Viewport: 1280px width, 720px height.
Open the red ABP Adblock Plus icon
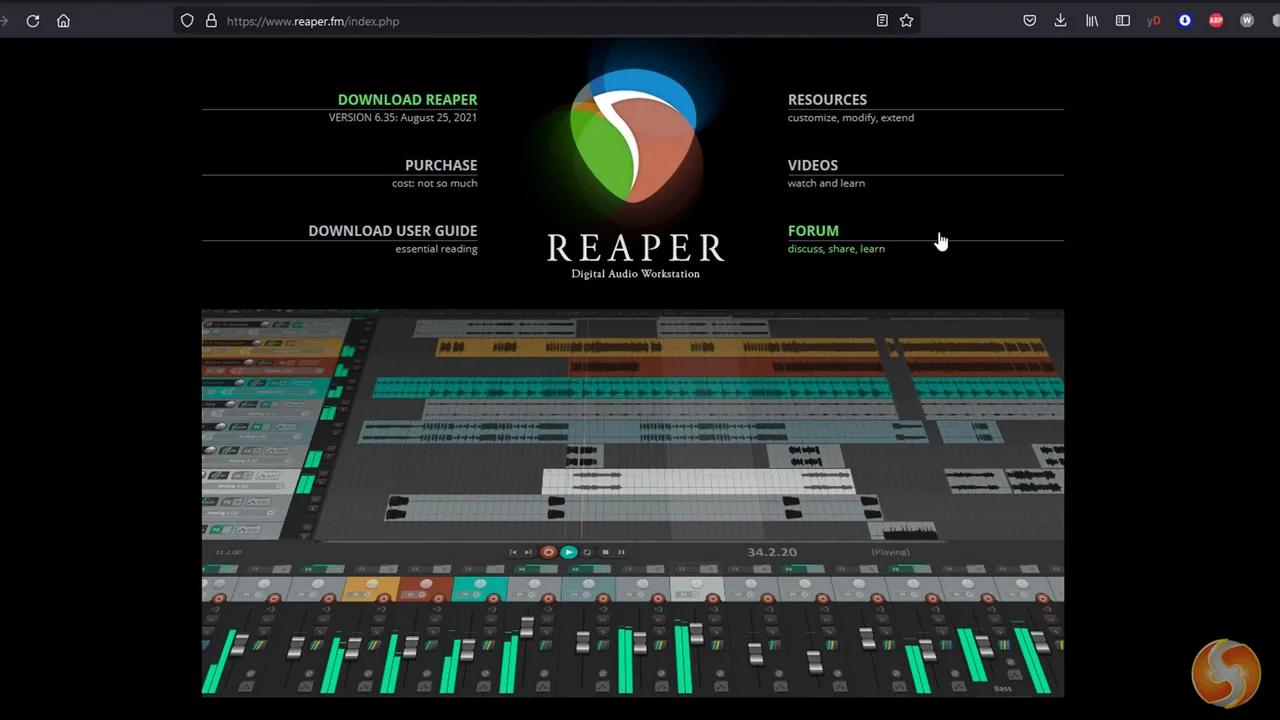click(x=1216, y=21)
